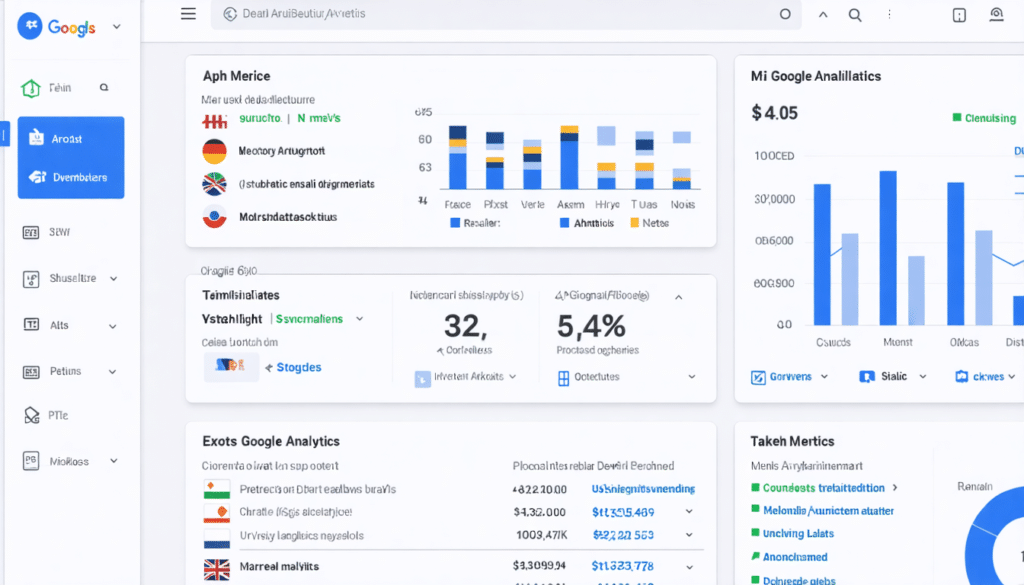Click UK flag beside Marreal malyiits
The width and height of the screenshot is (1024, 585).
pos(217,569)
